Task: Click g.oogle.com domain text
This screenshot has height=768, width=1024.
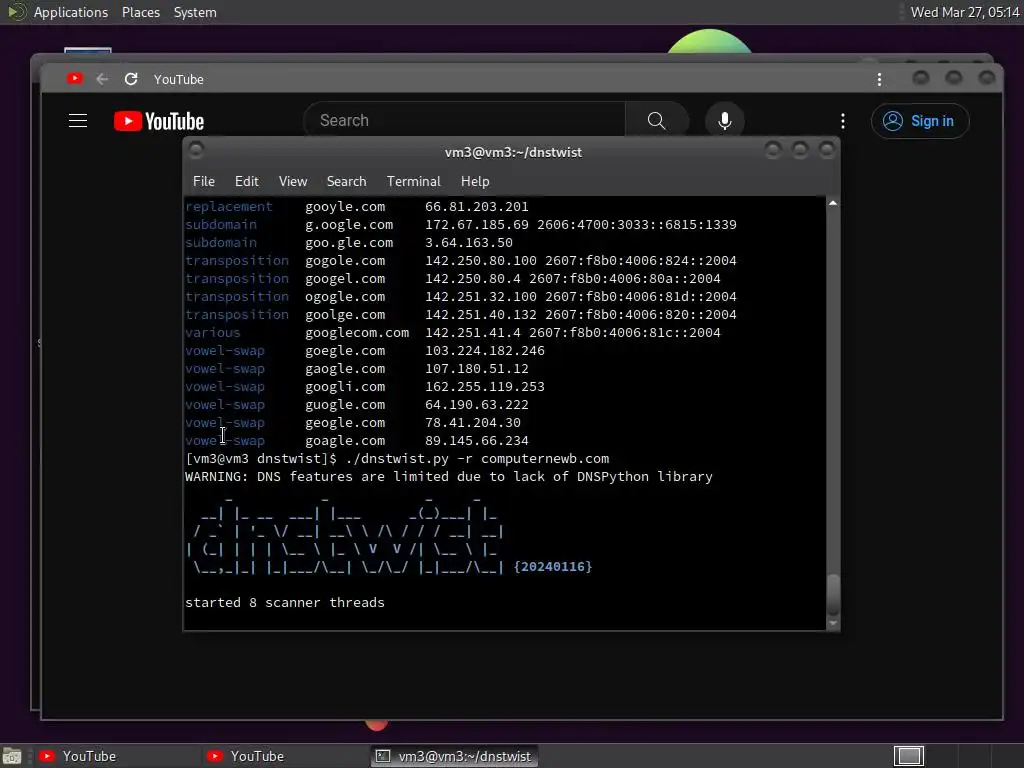Action: click(x=349, y=225)
